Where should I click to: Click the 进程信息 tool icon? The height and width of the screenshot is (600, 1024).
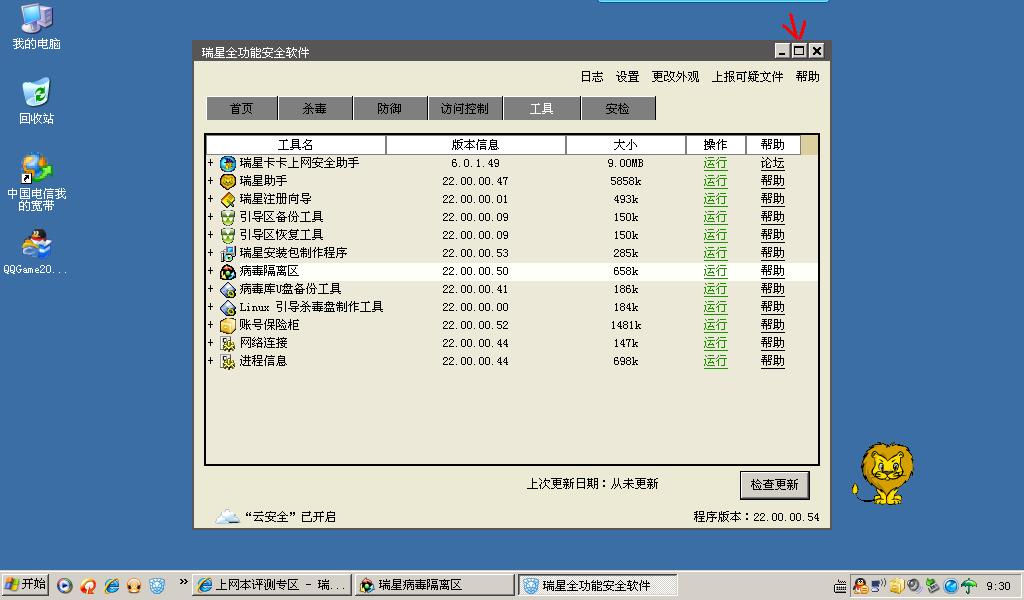(x=227, y=361)
